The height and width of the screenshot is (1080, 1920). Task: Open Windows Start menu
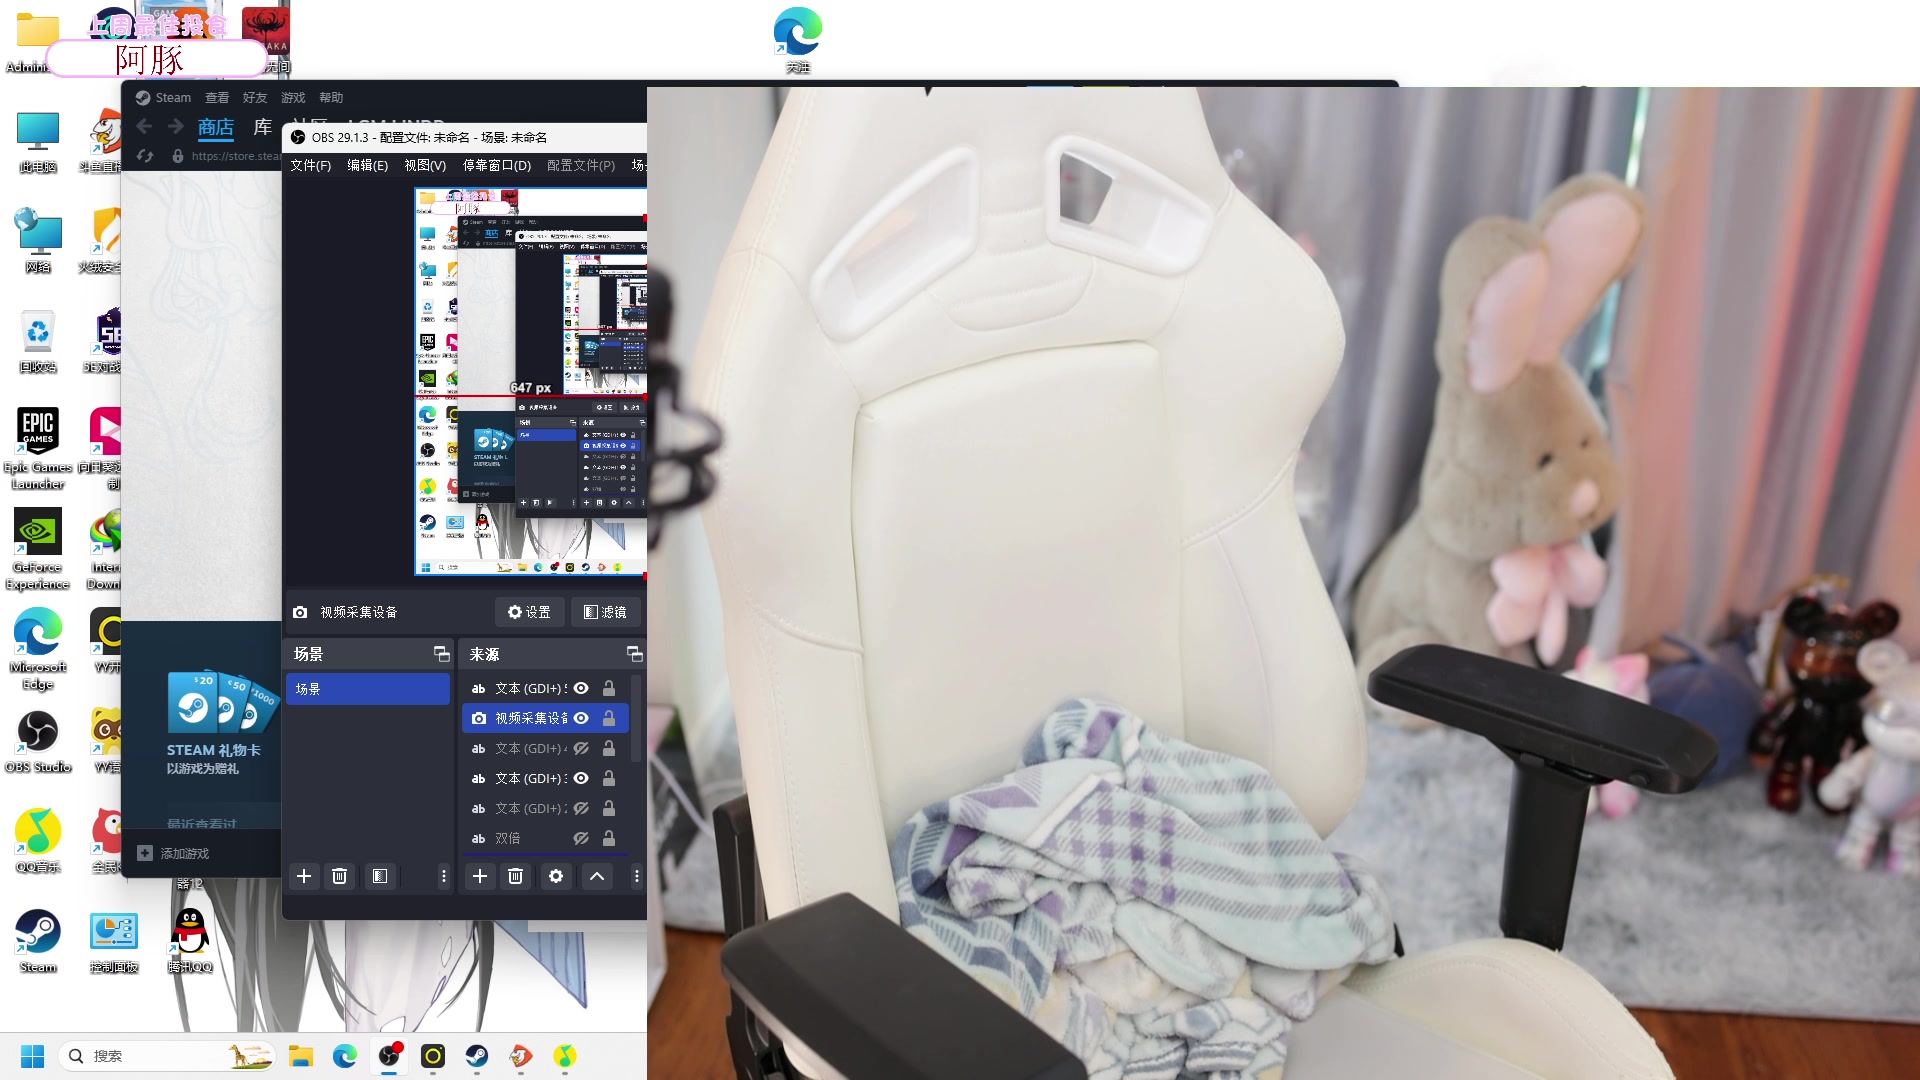coord(32,1056)
